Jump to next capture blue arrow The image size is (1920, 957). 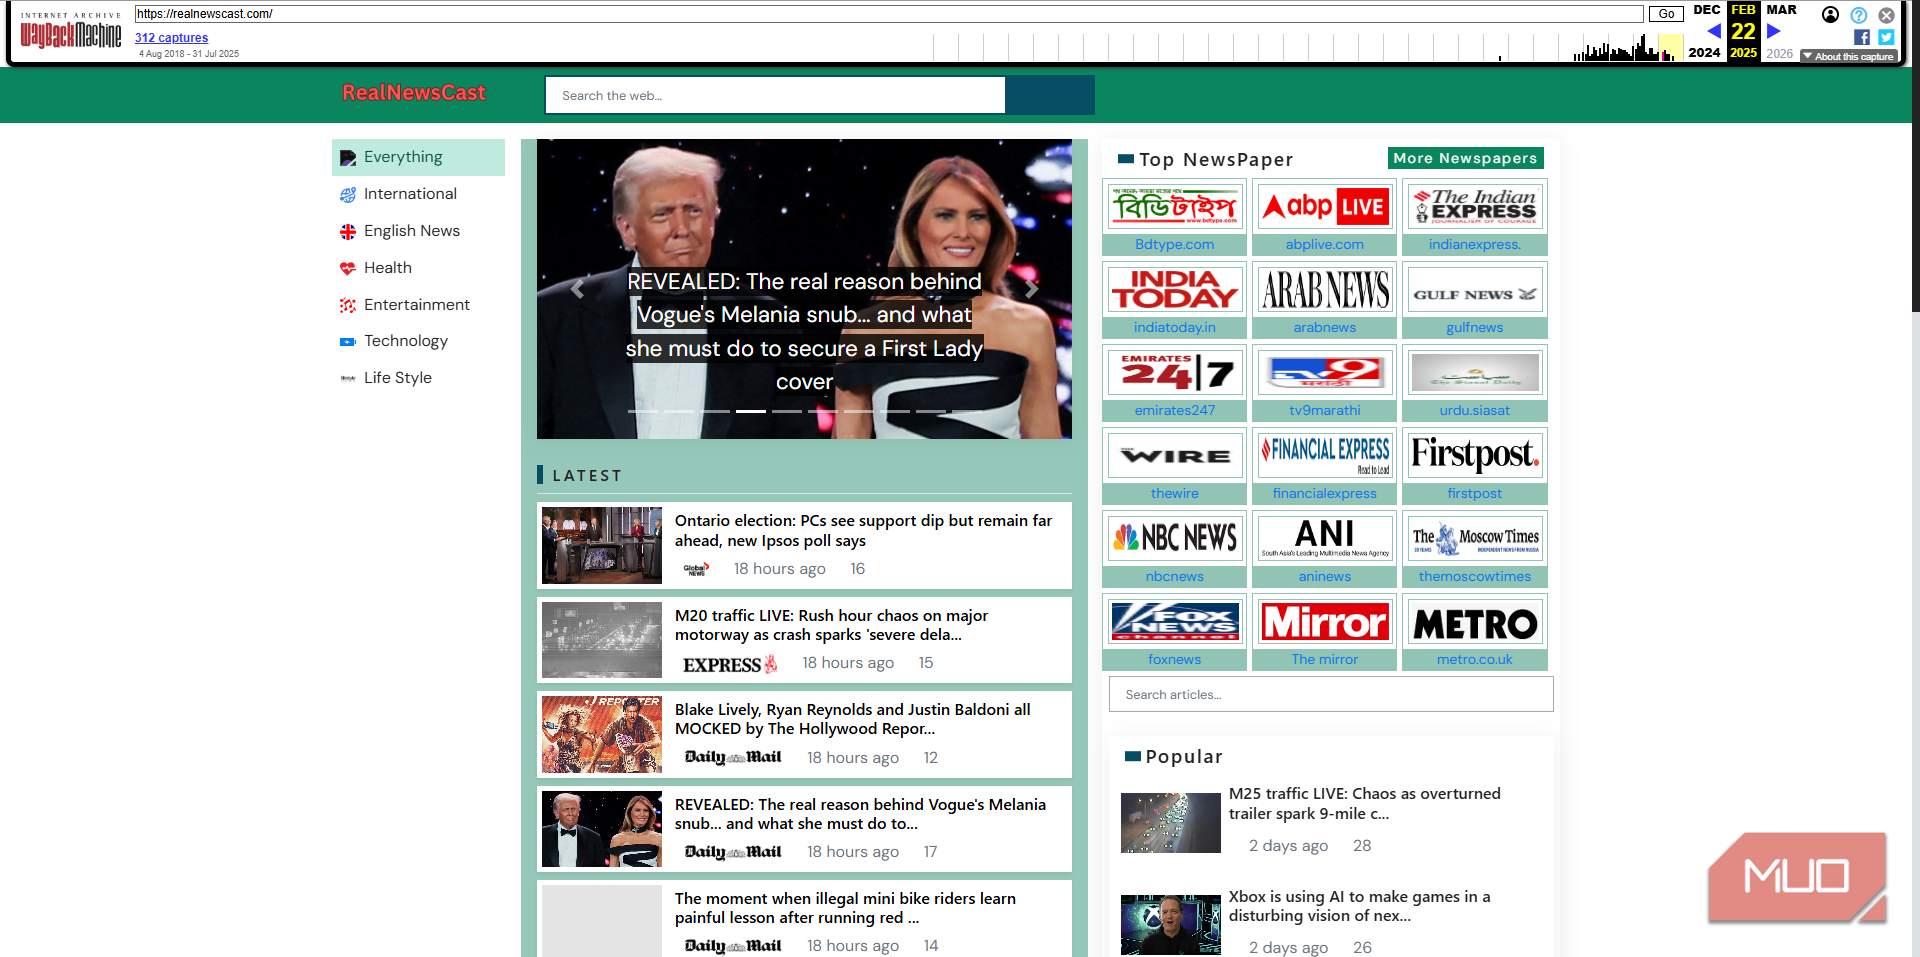pos(1774,31)
